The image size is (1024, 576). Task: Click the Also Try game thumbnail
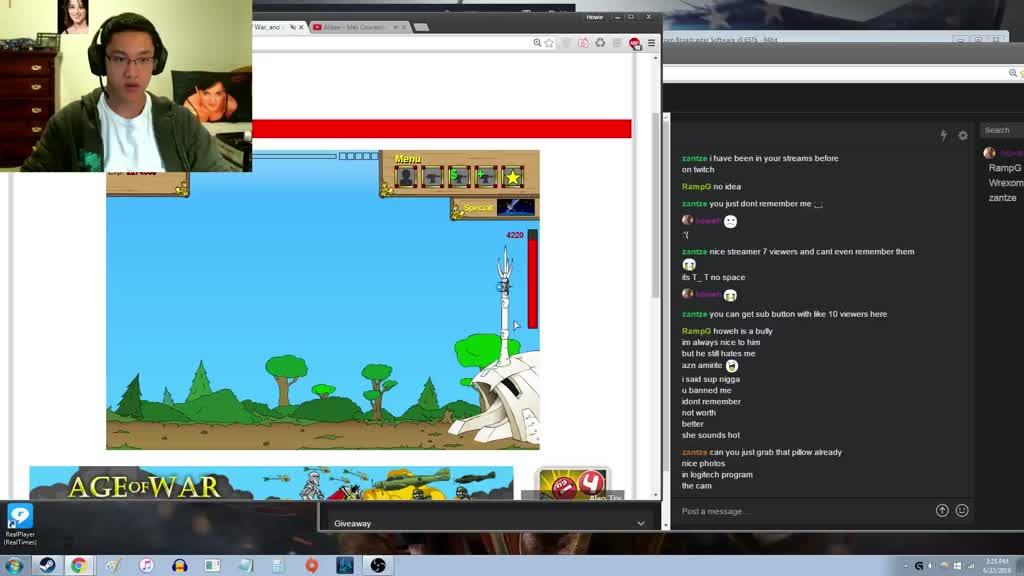pos(573,484)
